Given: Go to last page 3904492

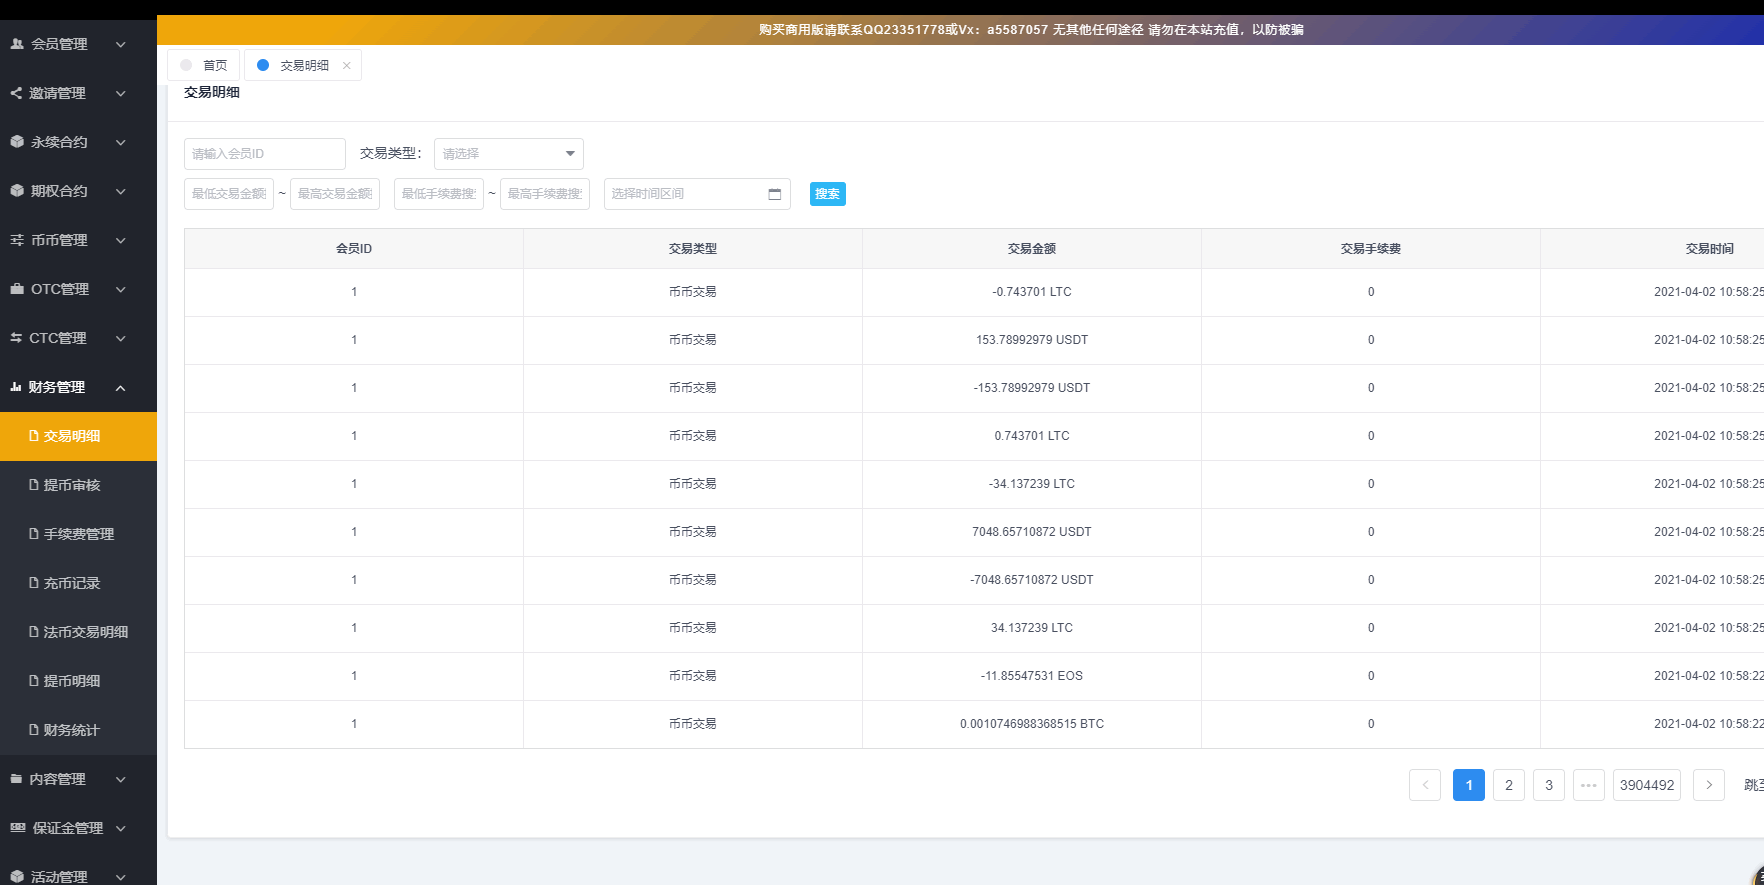Looking at the screenshot, I should (1646, 785).
